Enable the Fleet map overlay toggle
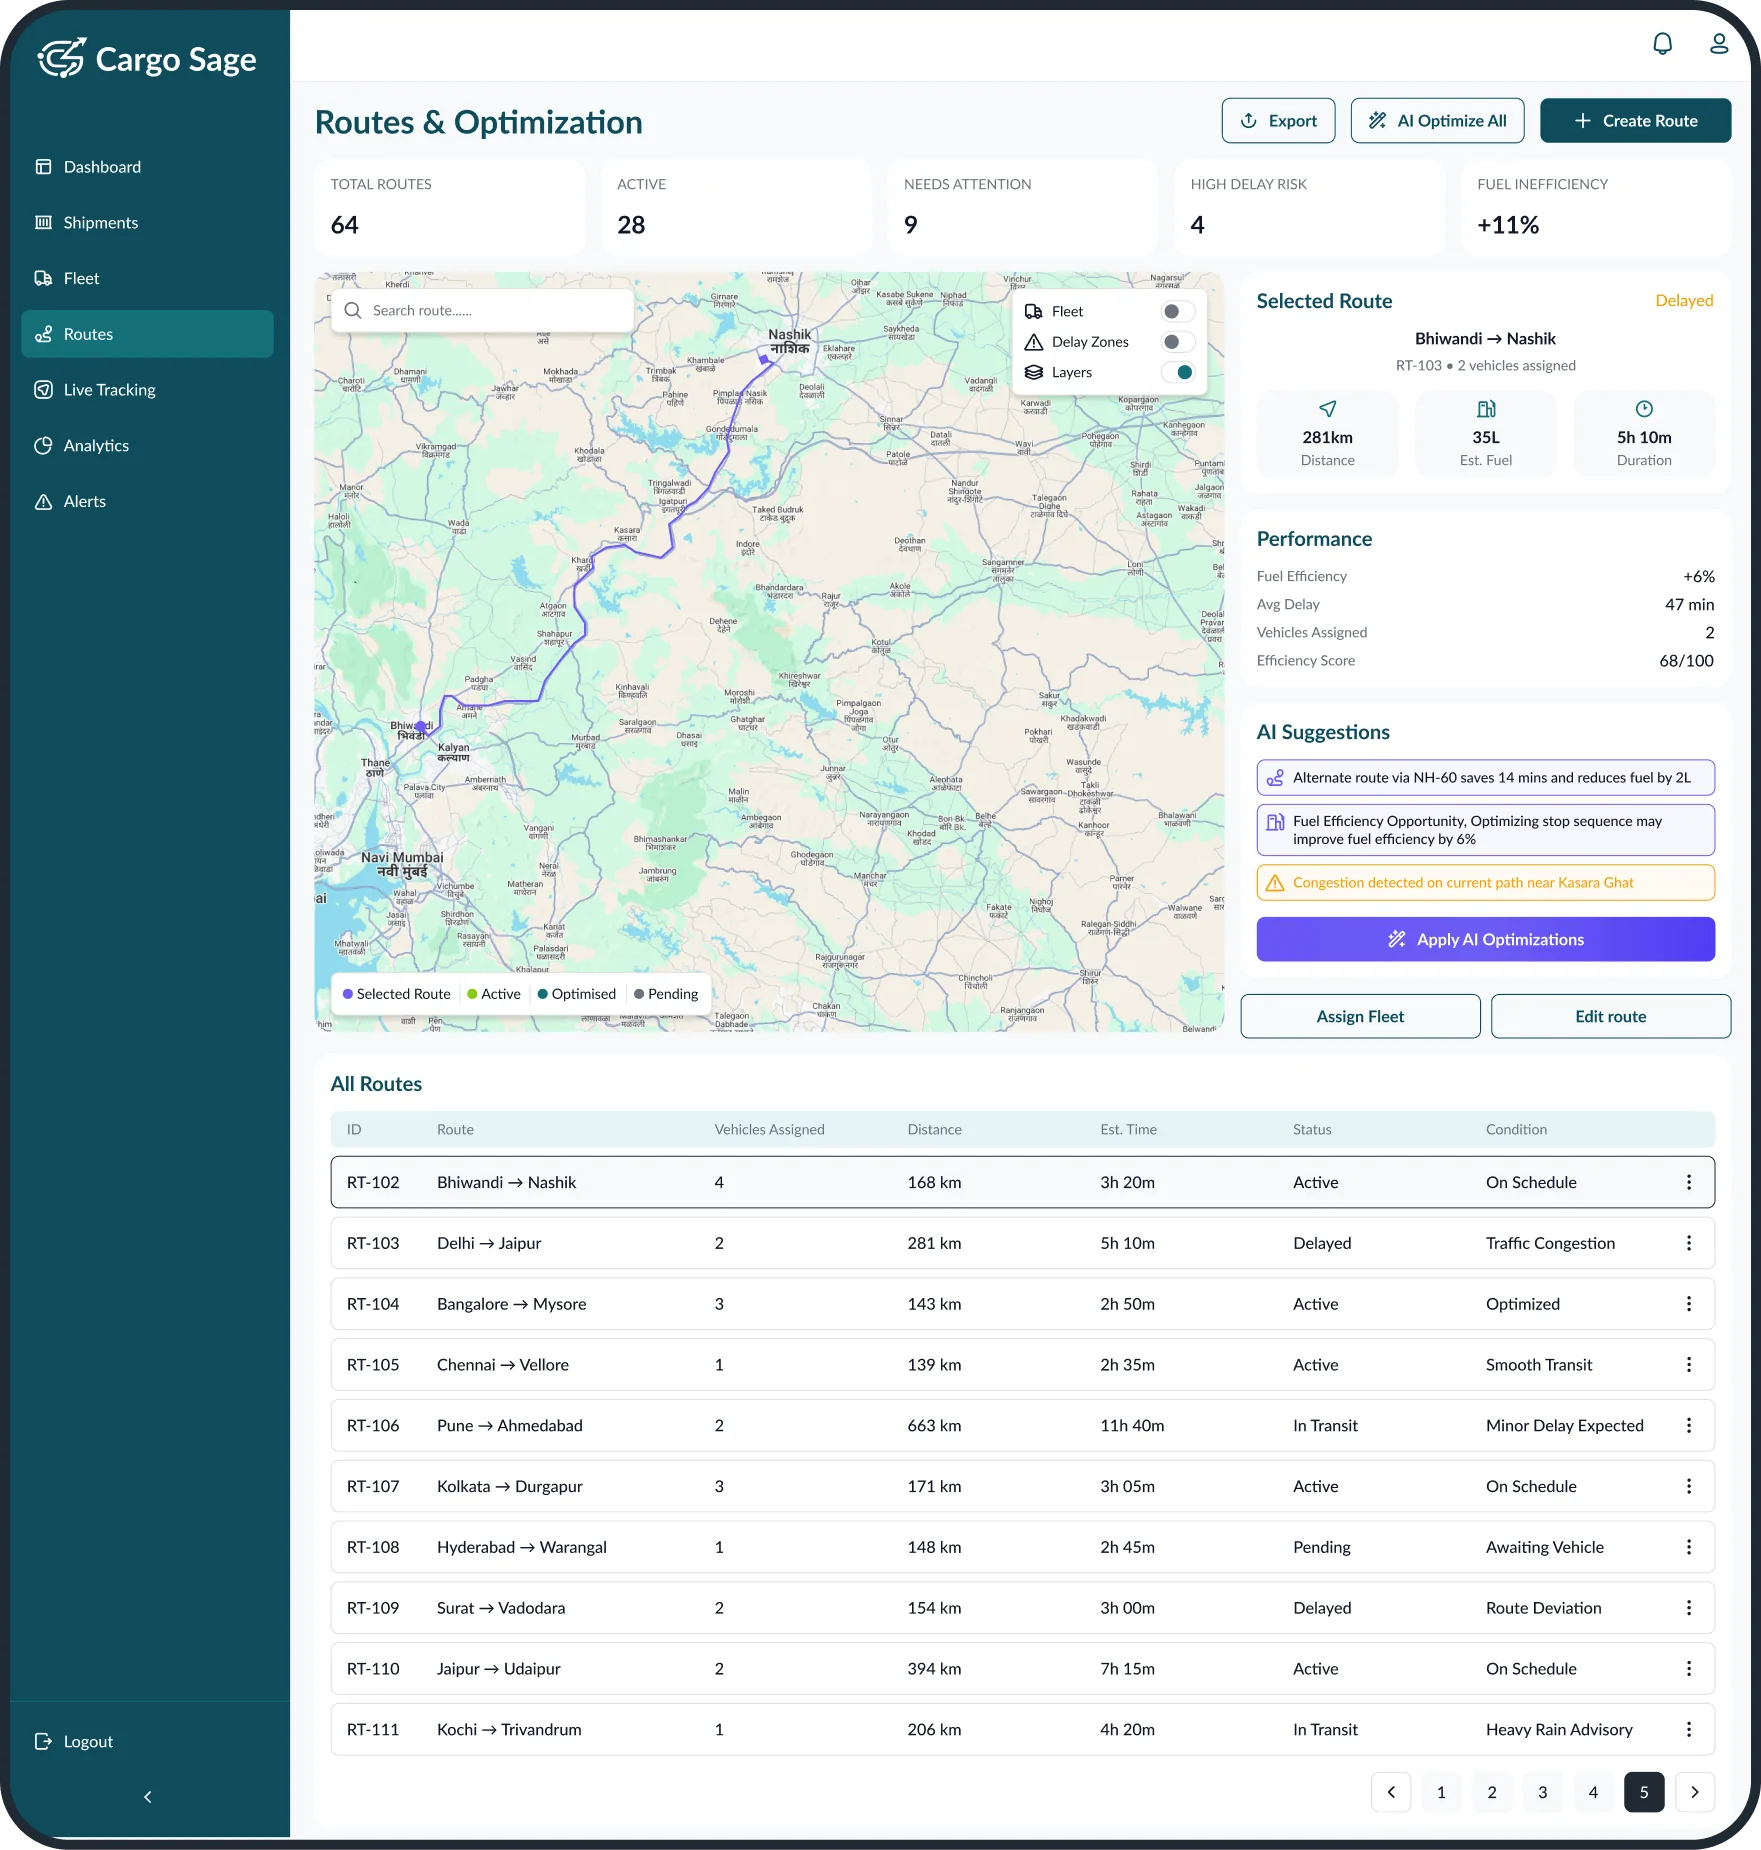 (x=1176, y=311)
